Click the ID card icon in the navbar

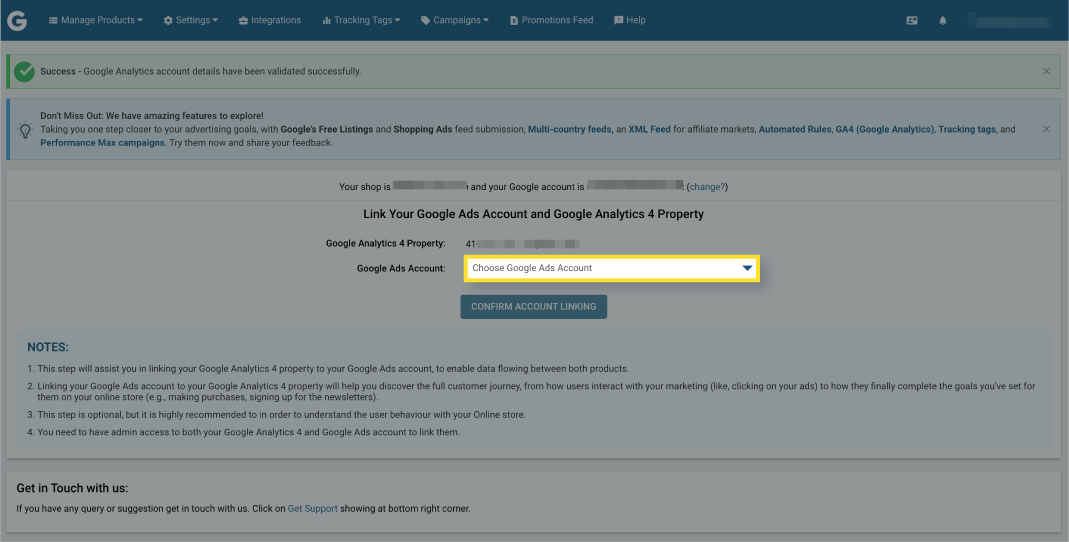pyautogui.click(x=912, y=20)
